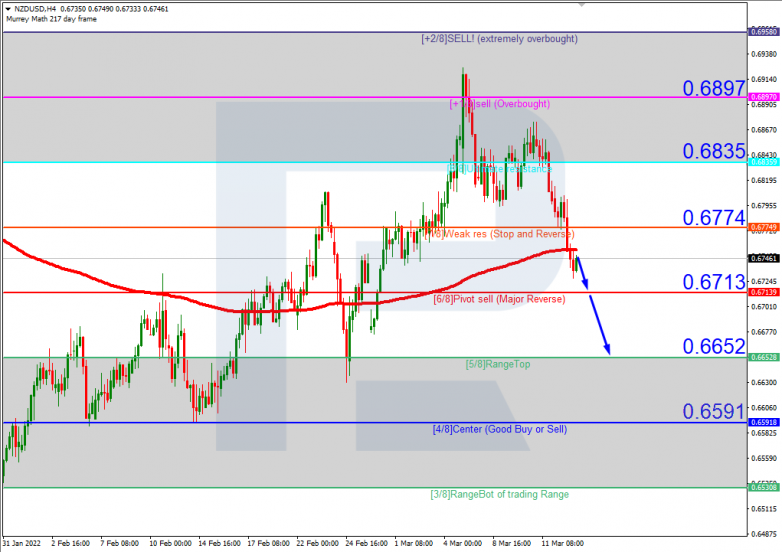Click the NZDUSD.H4 symbol title text
782x552 pixels.
pyautogui.click(x=35, y=9)
